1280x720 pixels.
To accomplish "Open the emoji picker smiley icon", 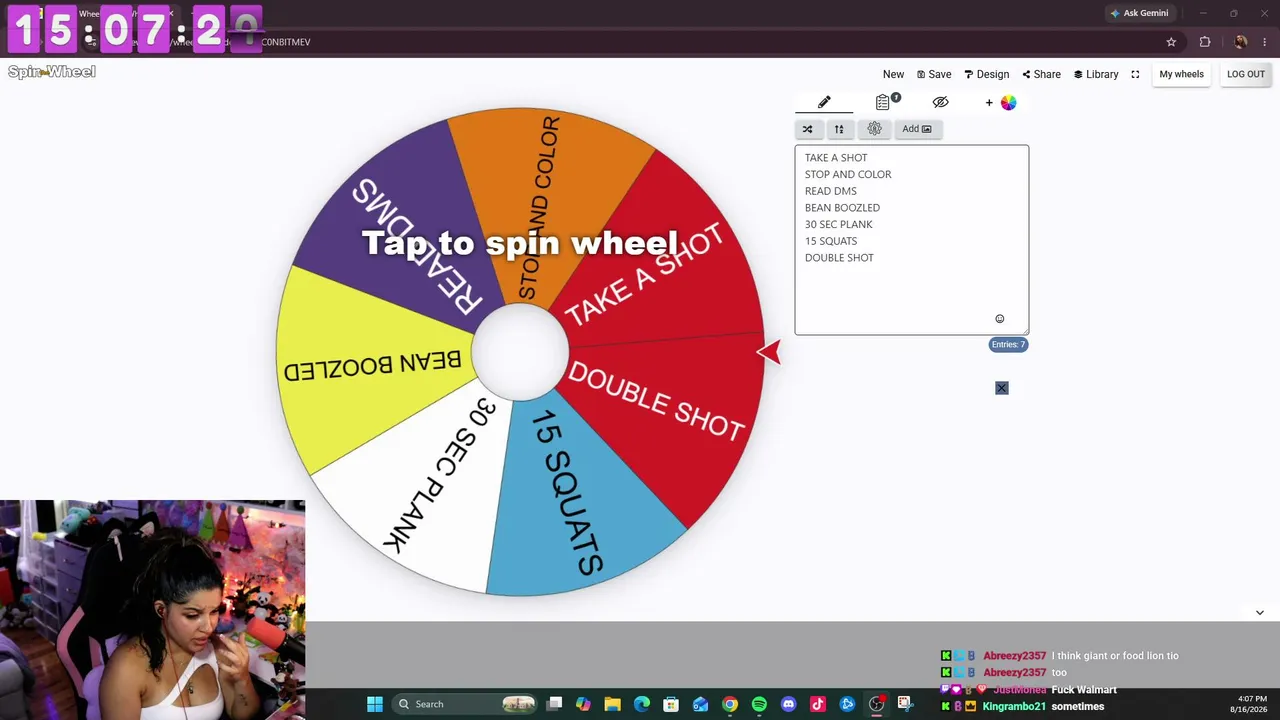I will pyautogui.click(x=999, y=319).
